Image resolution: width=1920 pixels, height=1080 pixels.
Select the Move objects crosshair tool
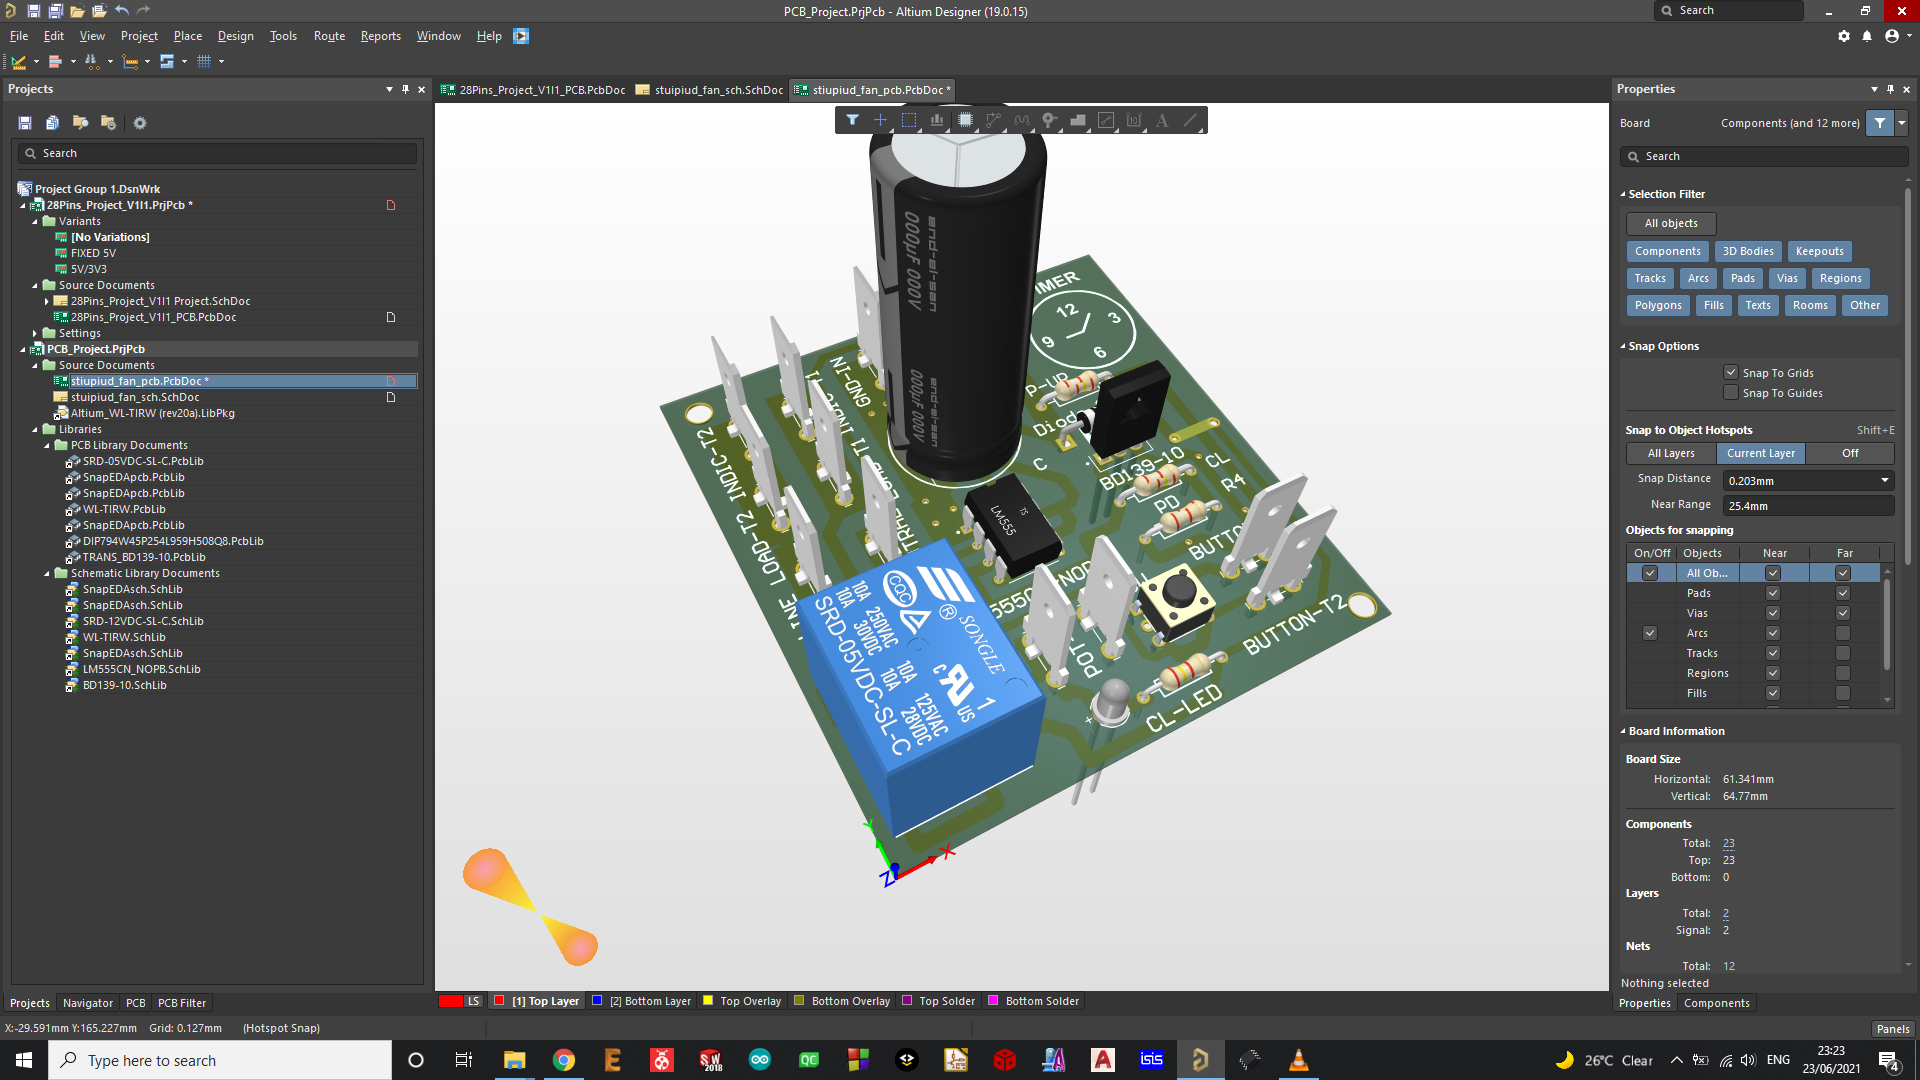click(880, 120)
